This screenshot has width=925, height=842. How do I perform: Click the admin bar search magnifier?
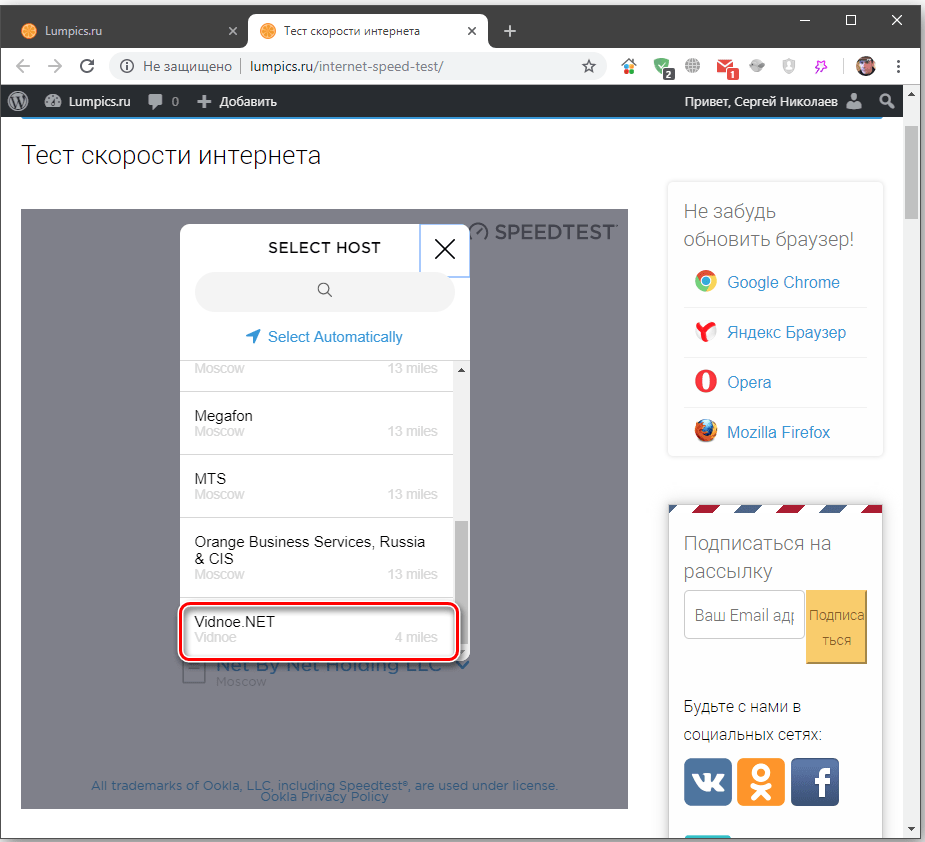click(x=886, y=101)
